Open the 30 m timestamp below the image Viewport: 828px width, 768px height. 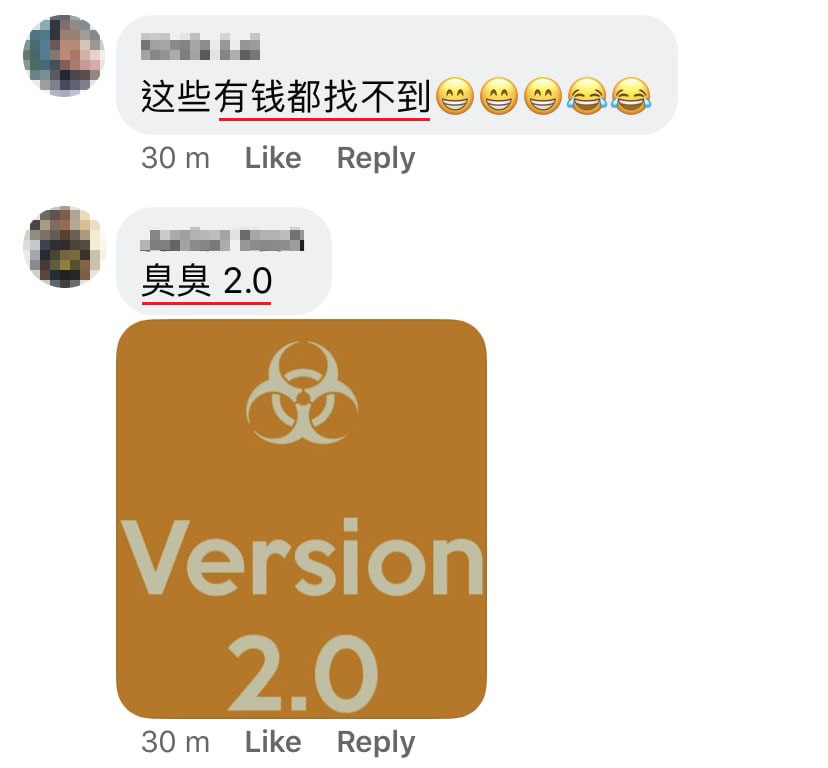click(175, 742)
